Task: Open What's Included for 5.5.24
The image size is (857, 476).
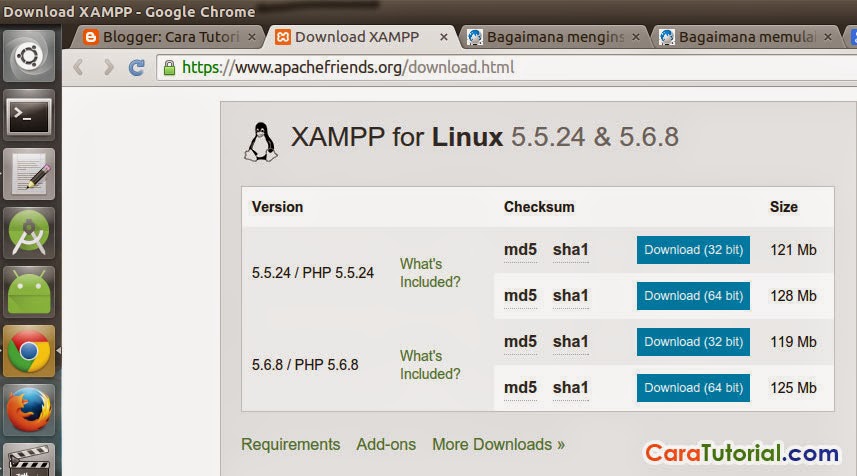Action: pos(430,273)
